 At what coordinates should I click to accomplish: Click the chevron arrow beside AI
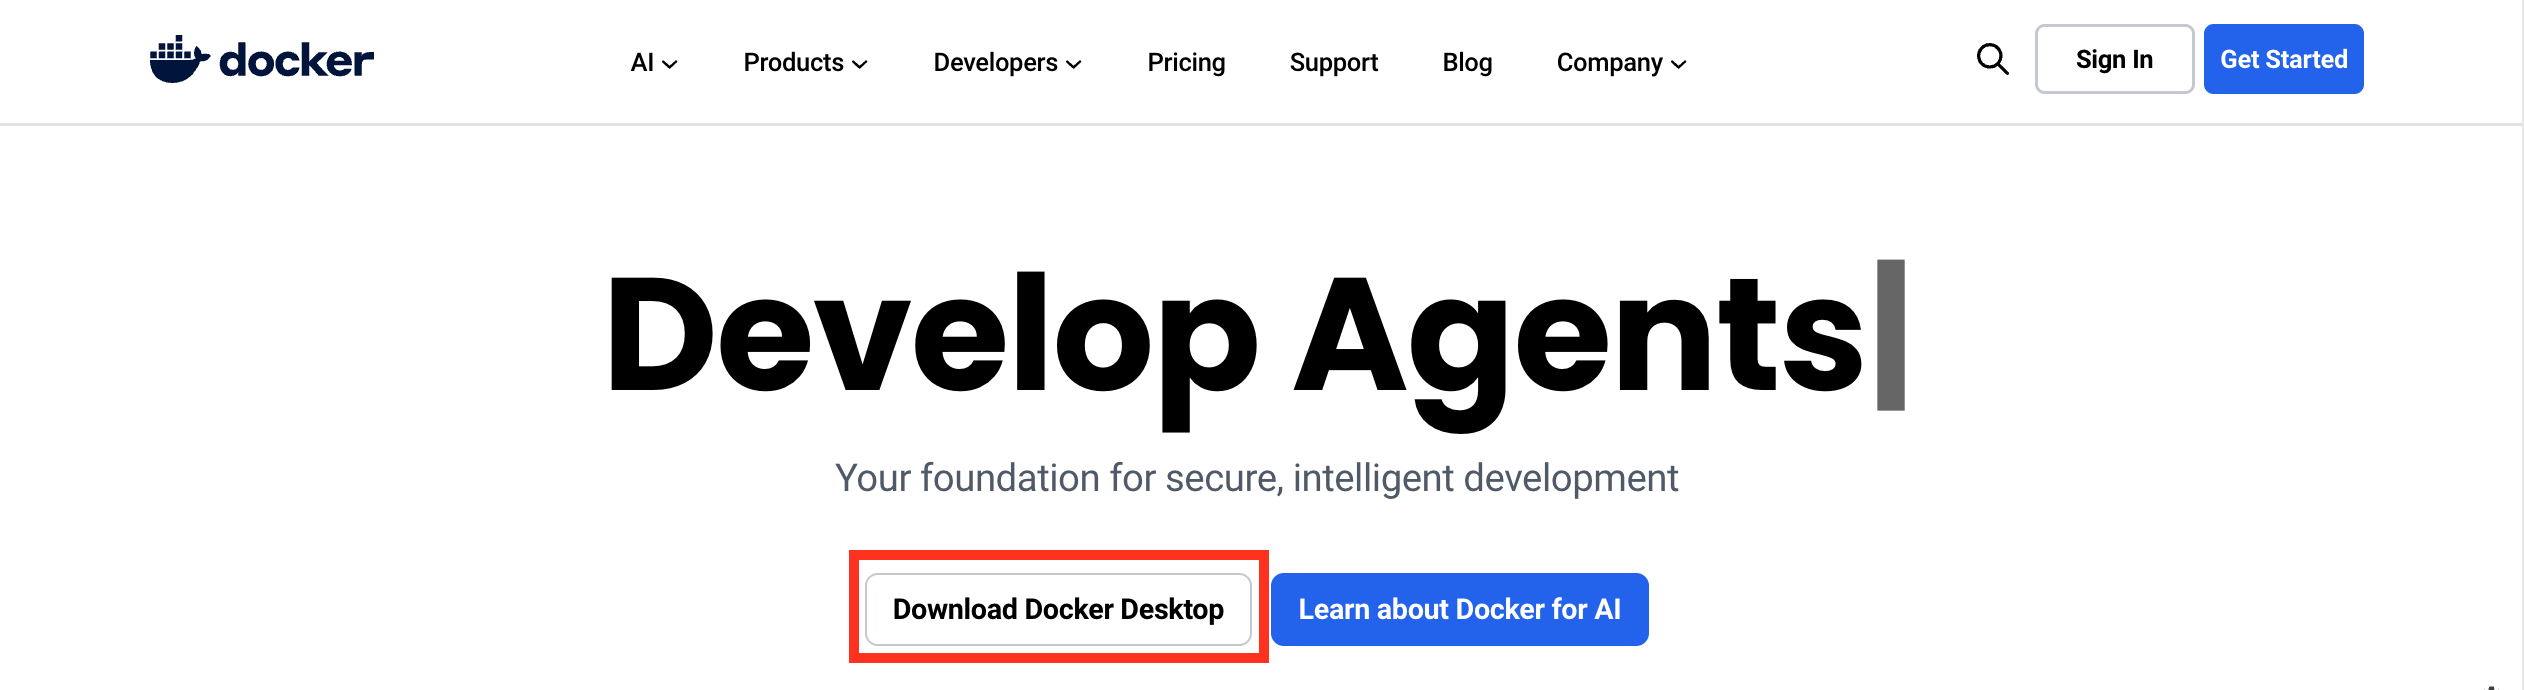pos(670,64)
